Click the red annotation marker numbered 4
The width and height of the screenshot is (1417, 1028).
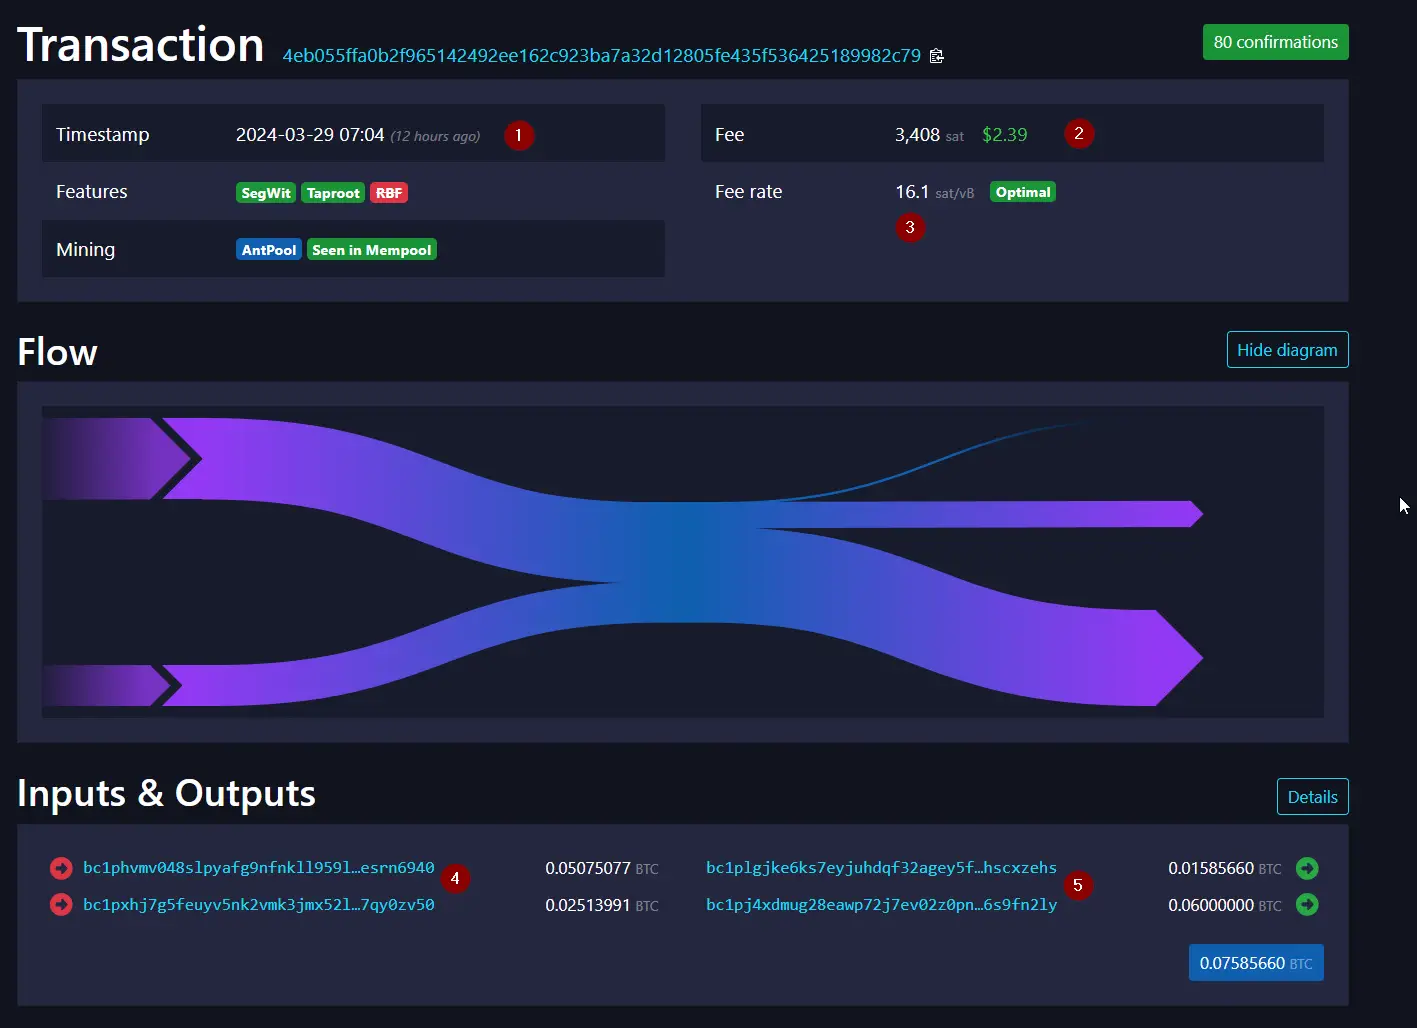(x=455, y=878)
